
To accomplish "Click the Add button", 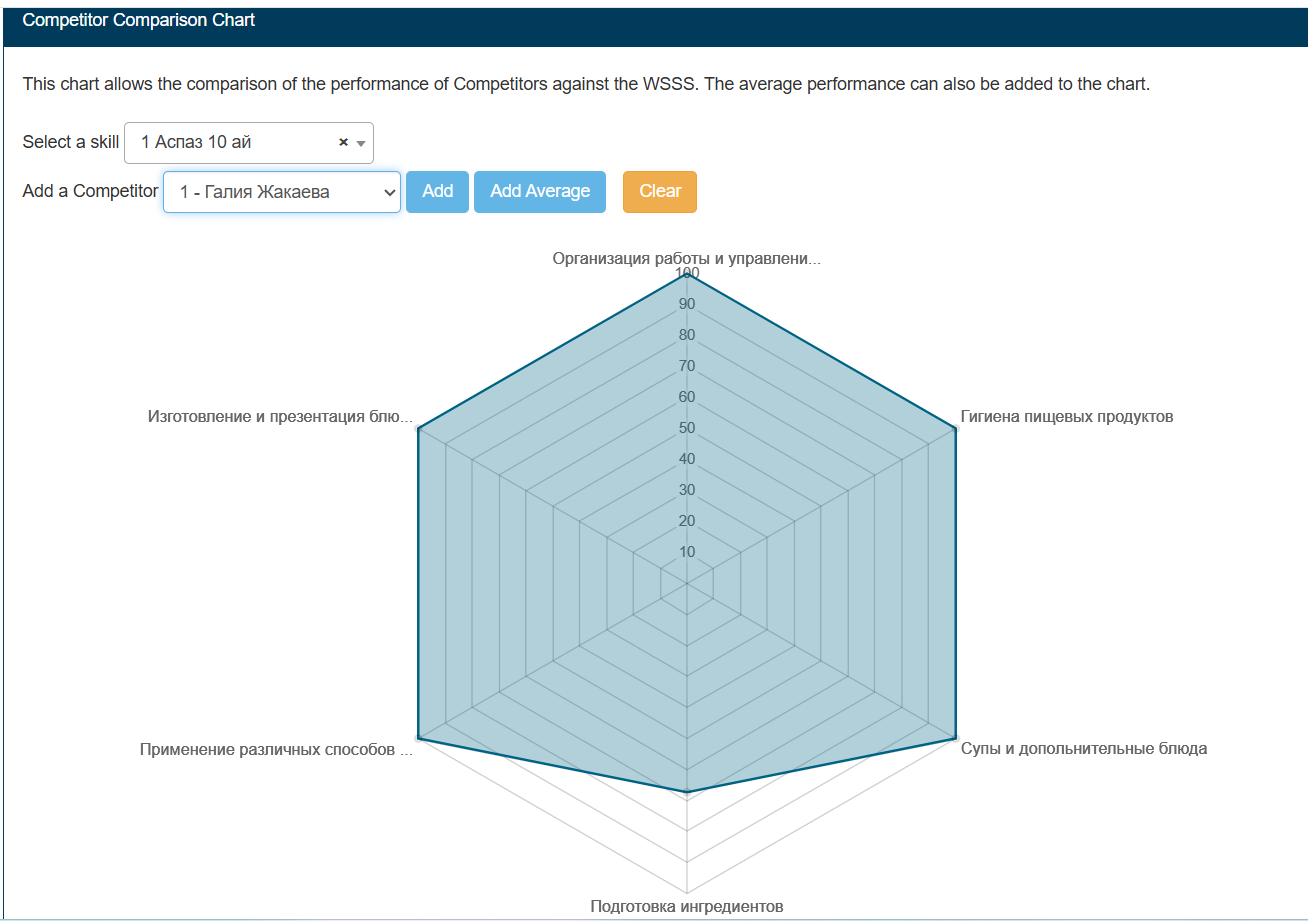I will pyautogui.click(x=437, y=192).
